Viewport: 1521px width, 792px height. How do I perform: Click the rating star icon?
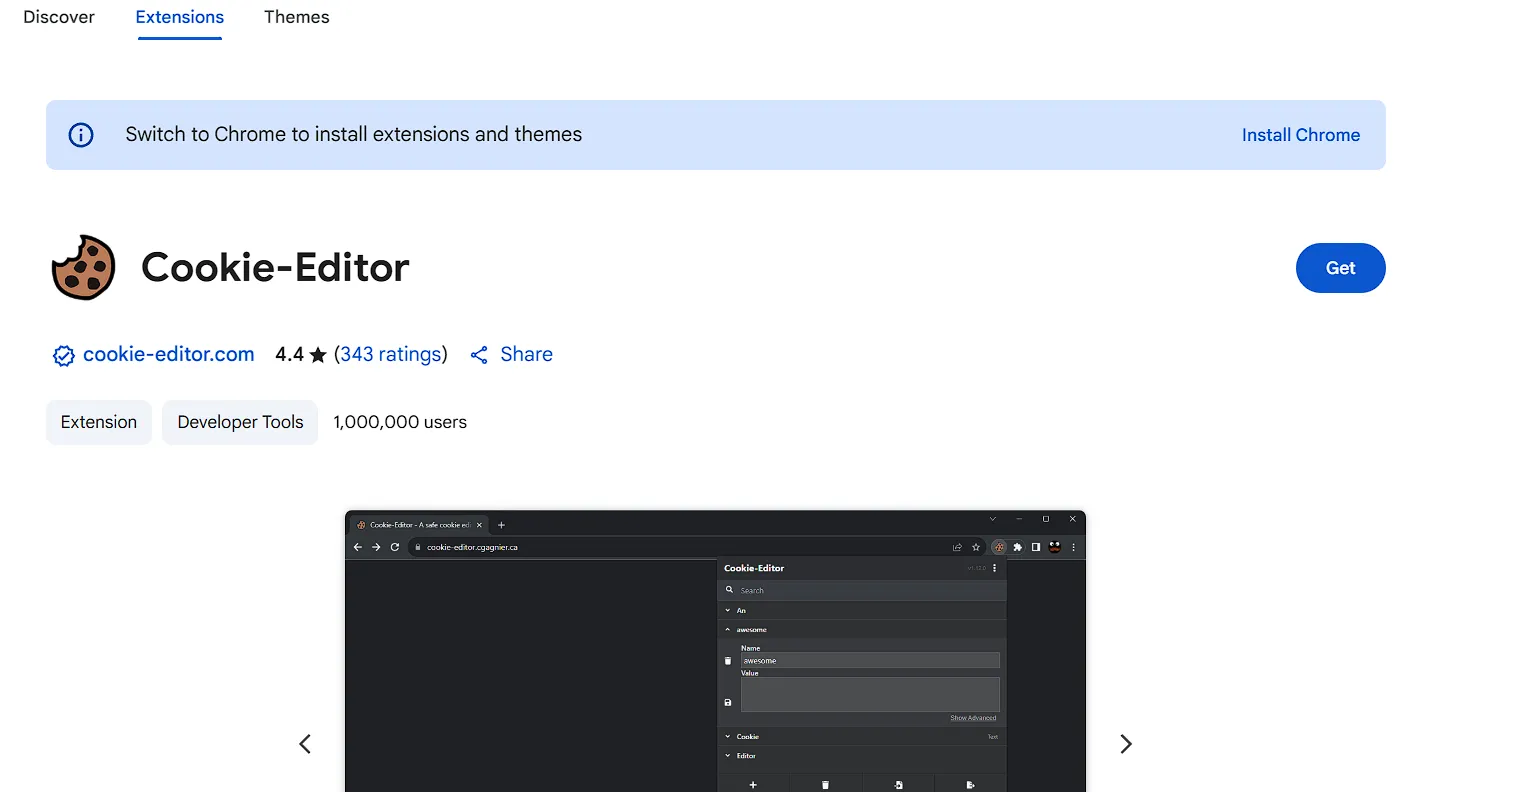[318, 355]
